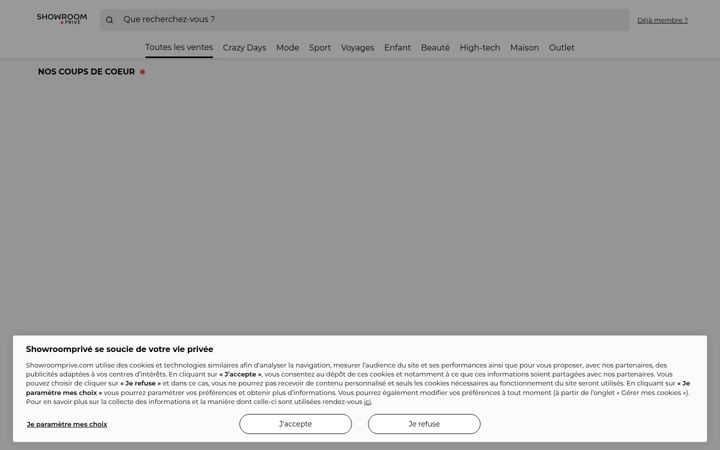This screenshot has height=450, width=720.
Task: Open the Voyages category
Action: (x=357, y=48)
